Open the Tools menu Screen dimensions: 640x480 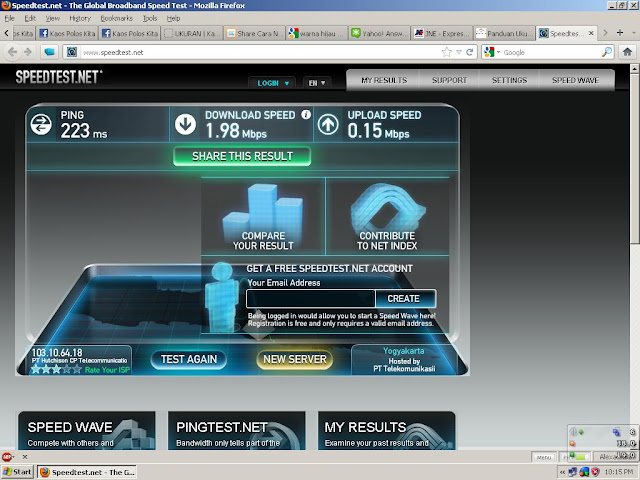[150, 18]
